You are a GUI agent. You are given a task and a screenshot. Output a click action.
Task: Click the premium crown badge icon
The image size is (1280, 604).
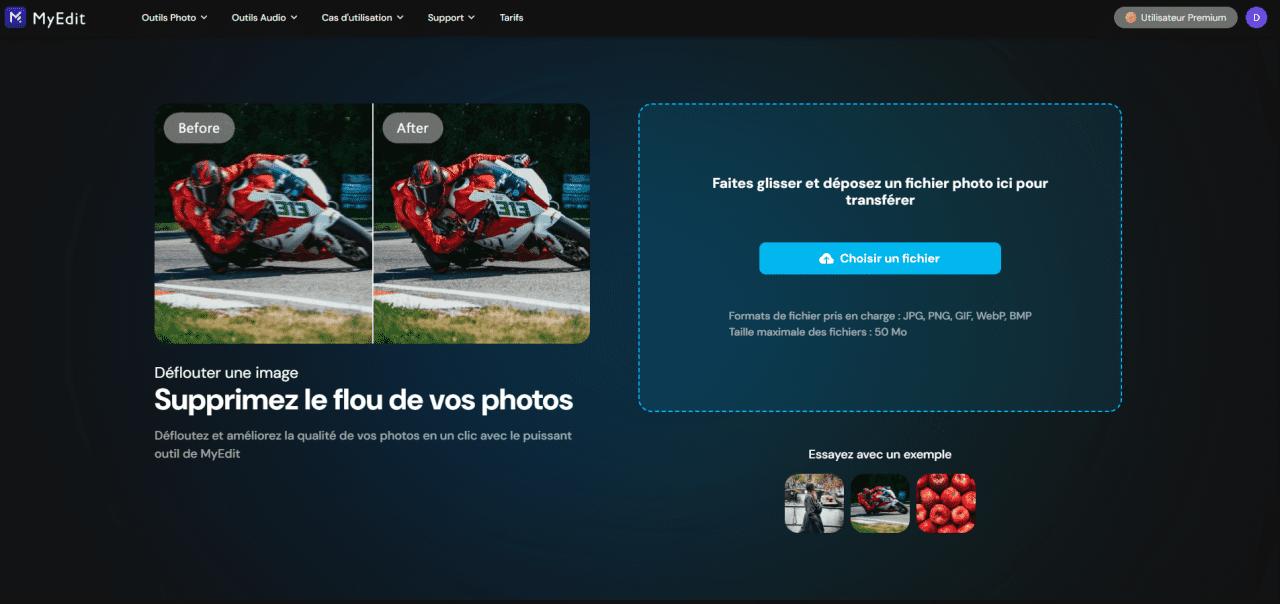click(x=1131, y=17)
